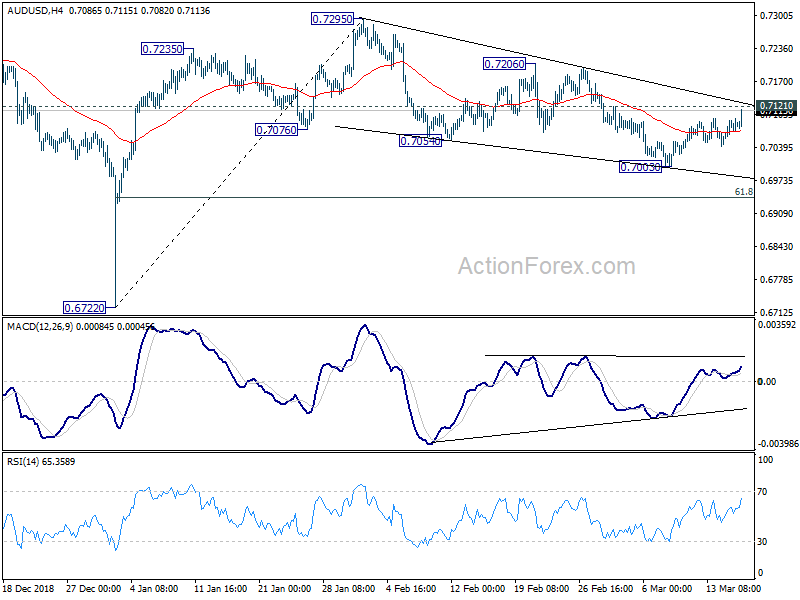Click the 27 Dec 00:00 date label
This screenshot has width=800, height=600.
pos(93,588)
